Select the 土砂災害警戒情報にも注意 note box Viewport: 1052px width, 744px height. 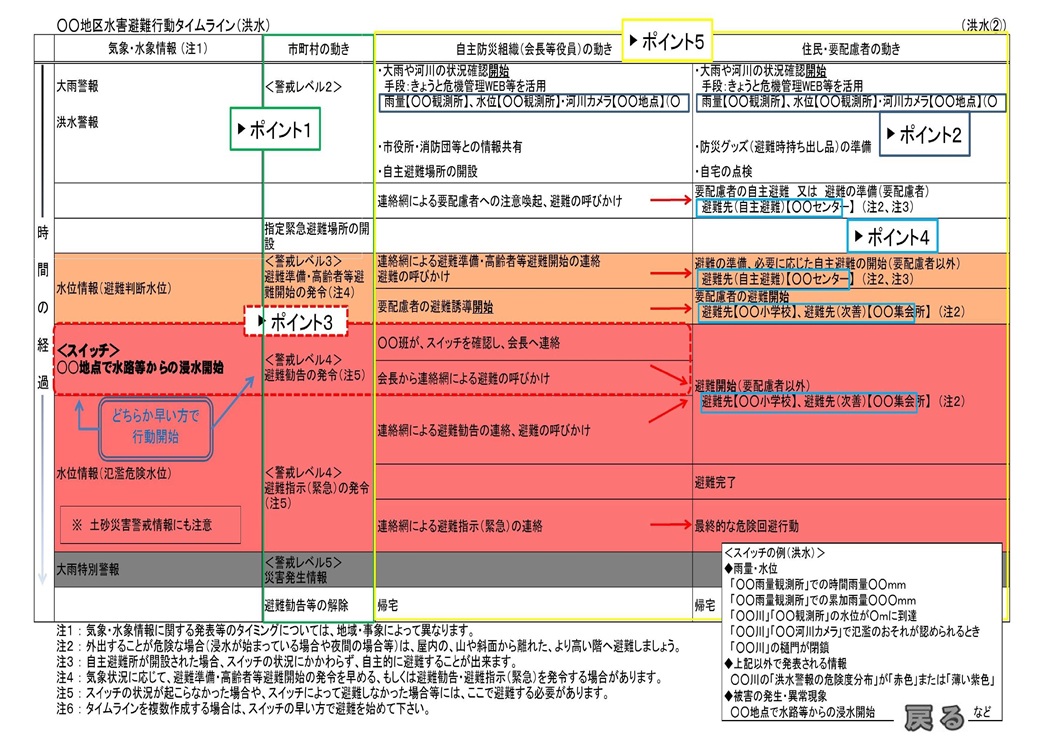pos(148,523)
